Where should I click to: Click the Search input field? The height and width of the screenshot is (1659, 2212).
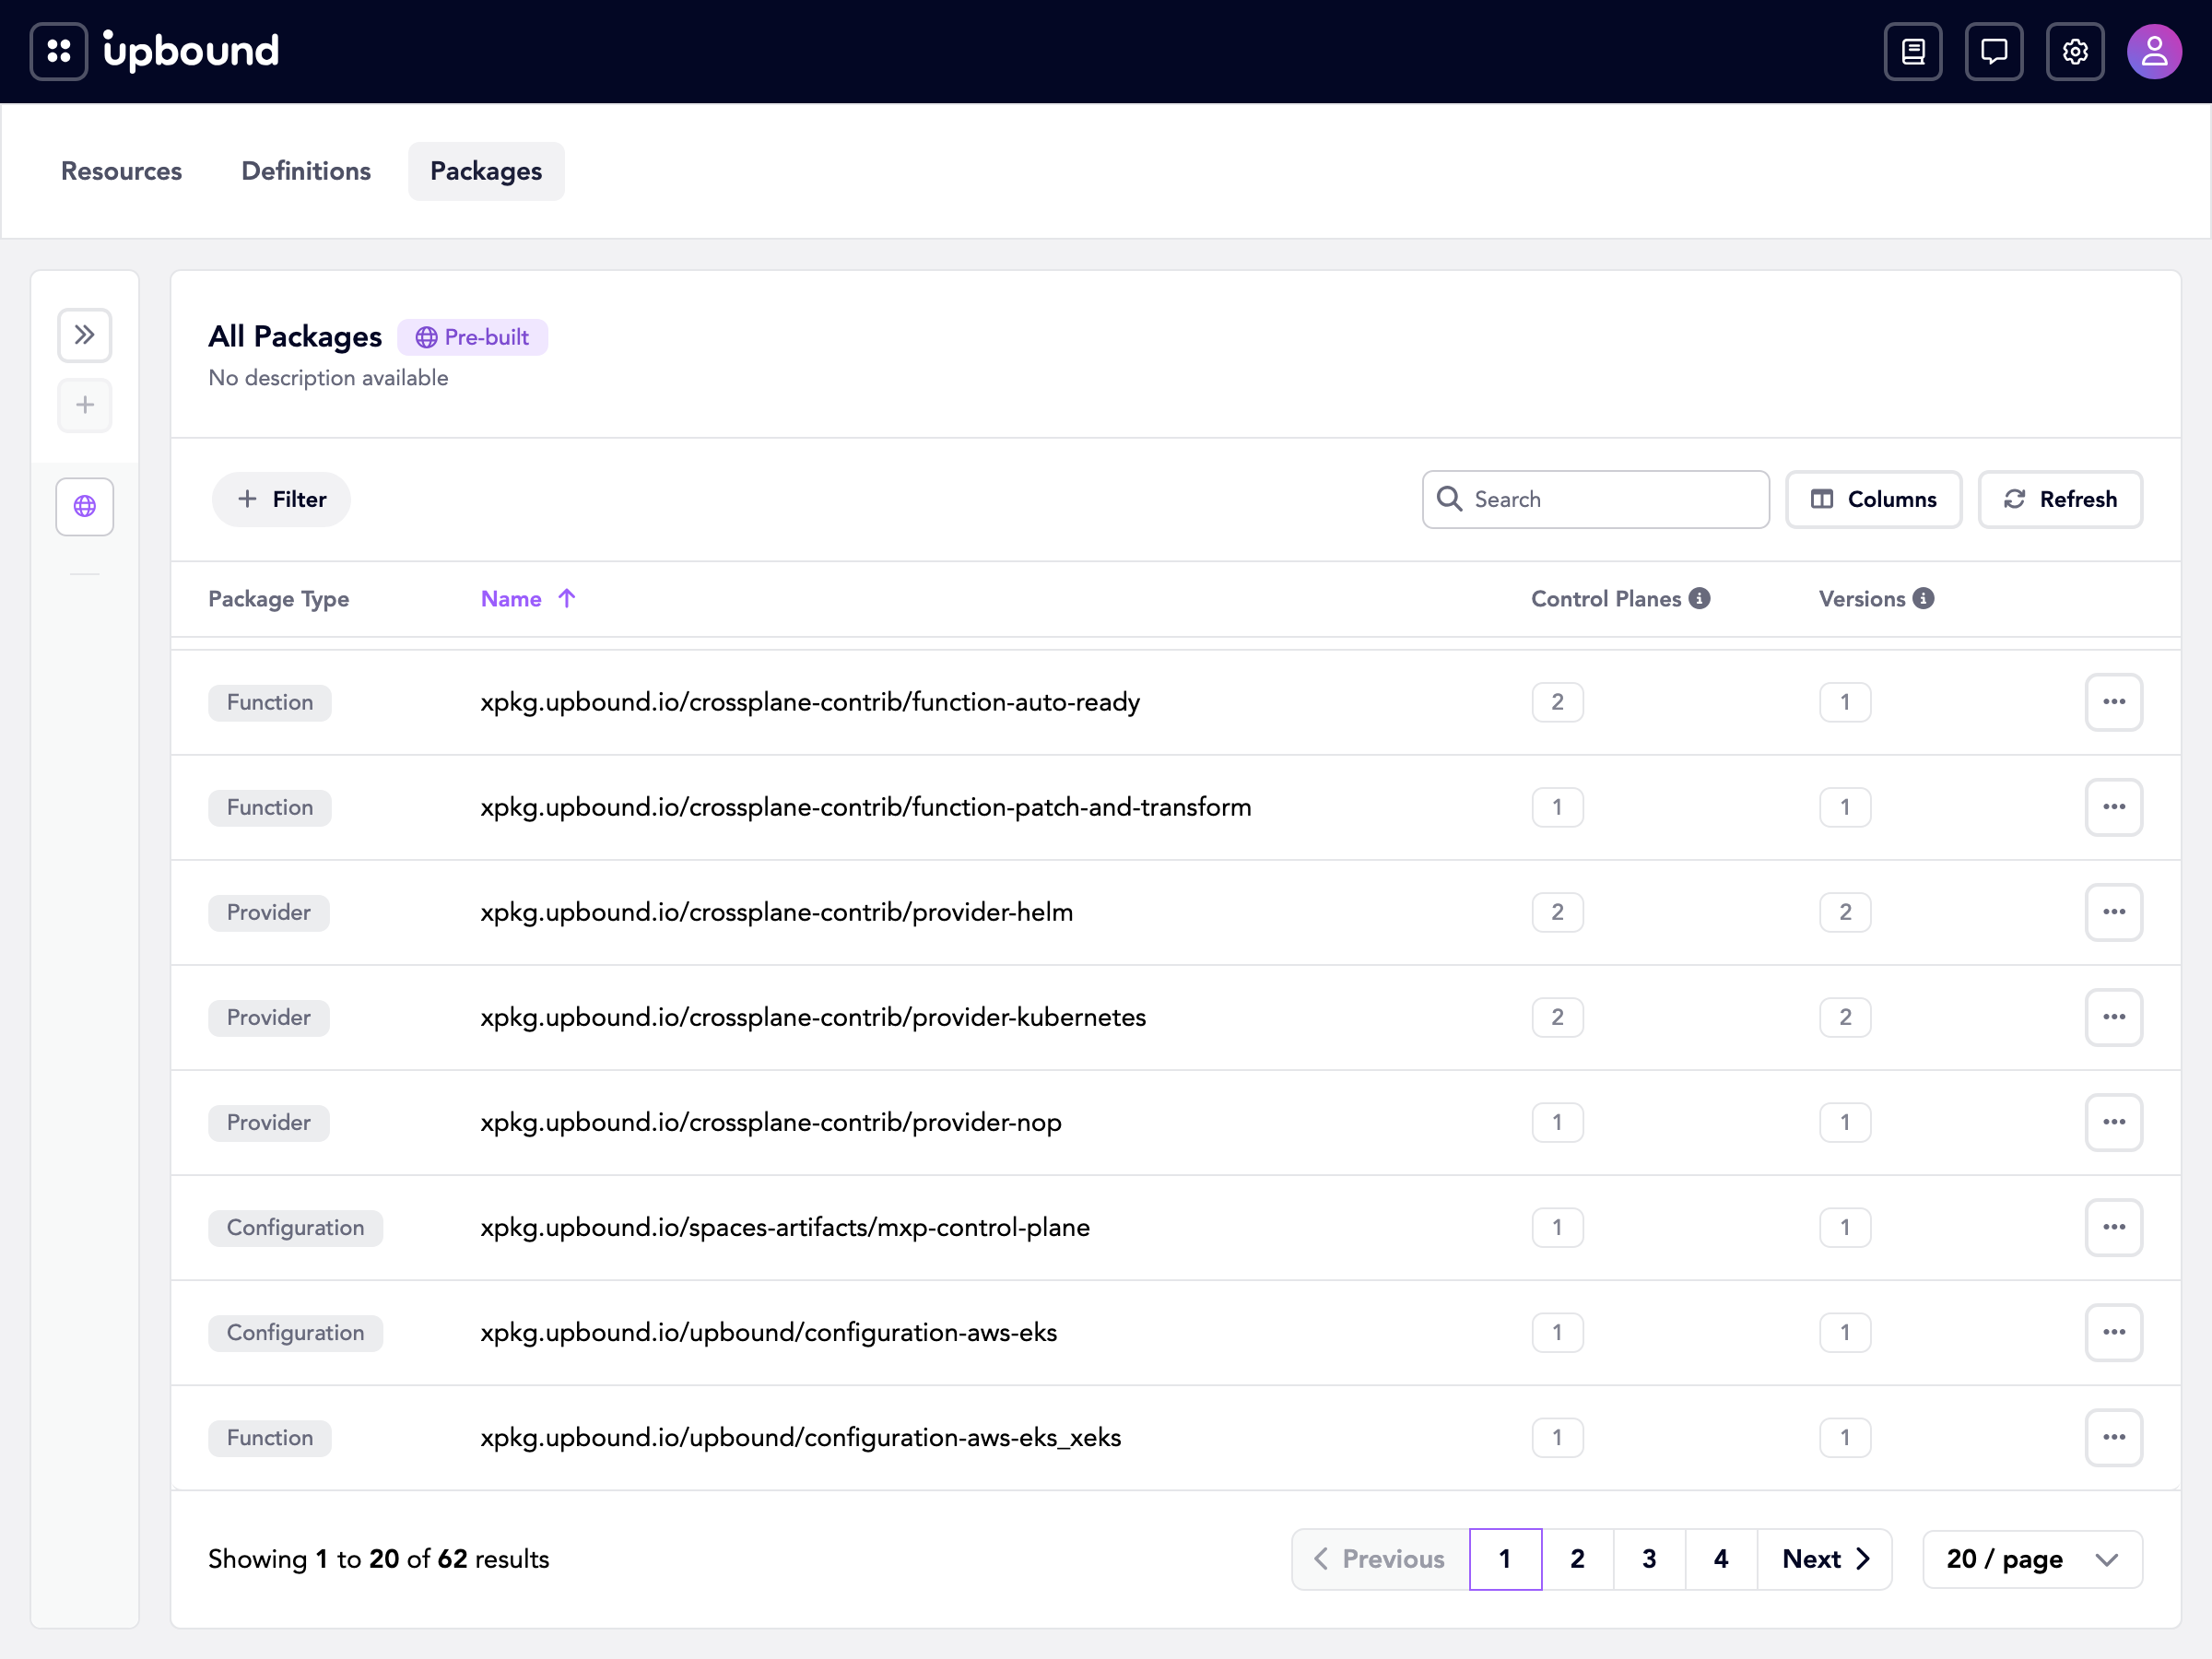1596,499
